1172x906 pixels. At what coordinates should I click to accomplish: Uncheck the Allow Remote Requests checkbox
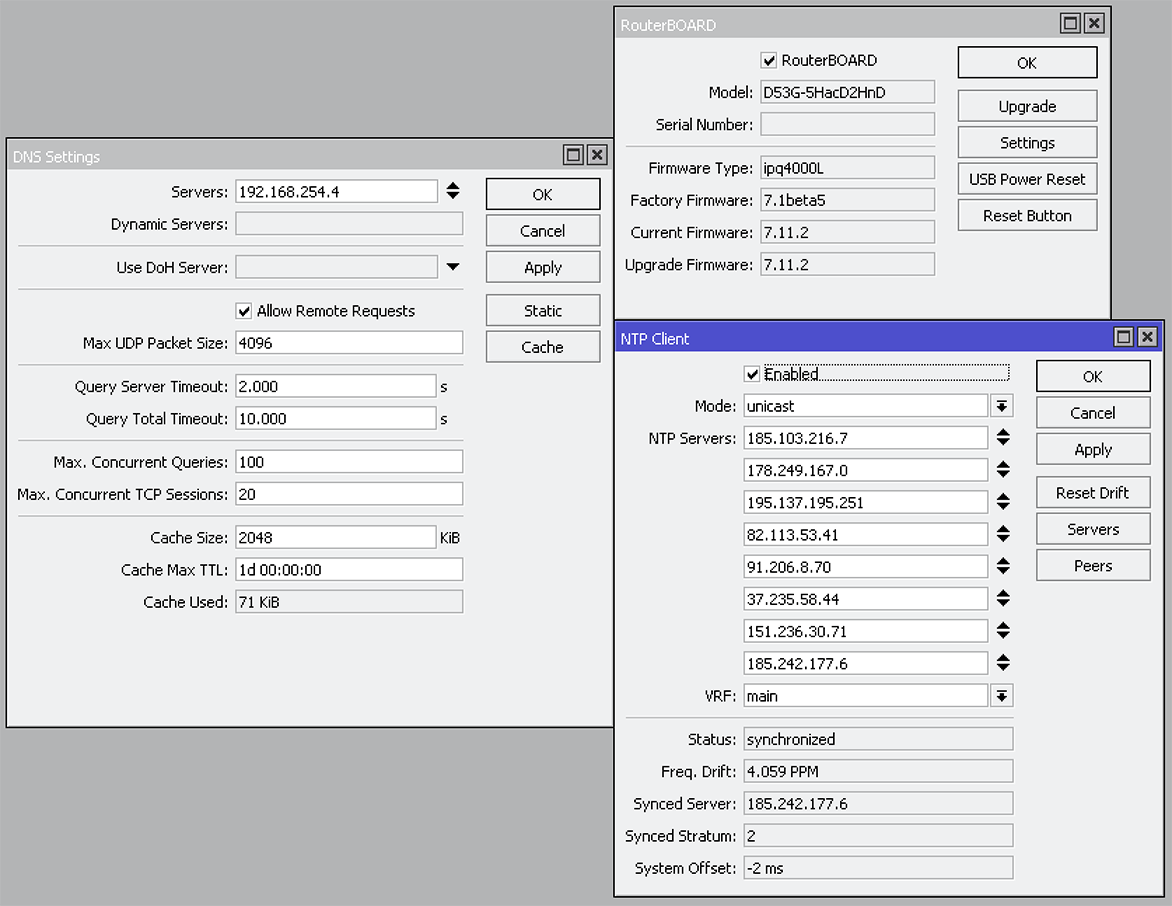(244, 311)
